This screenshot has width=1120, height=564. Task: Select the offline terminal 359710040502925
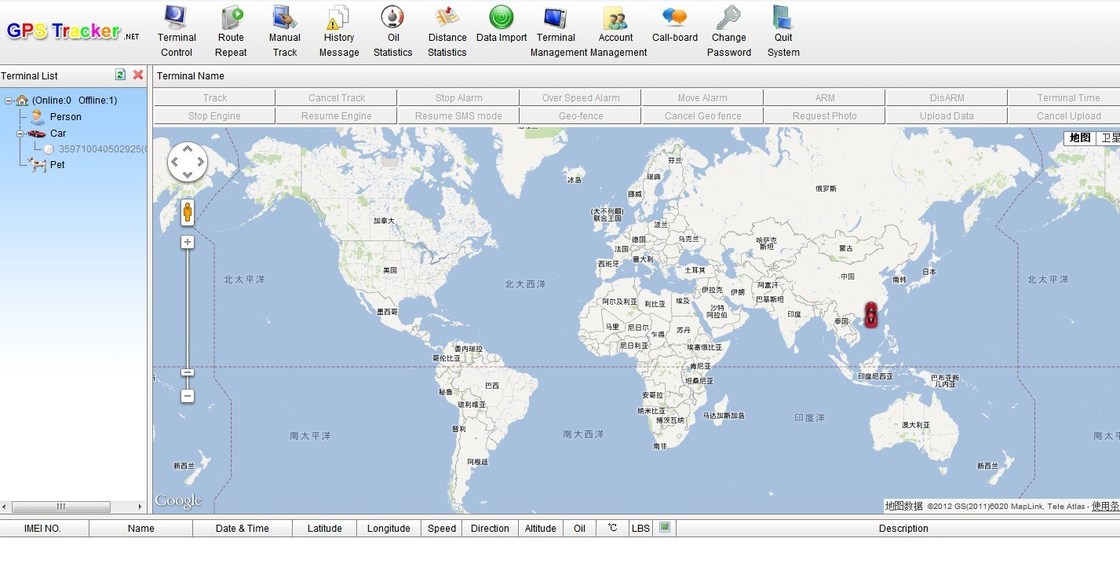tap(100, 149)
